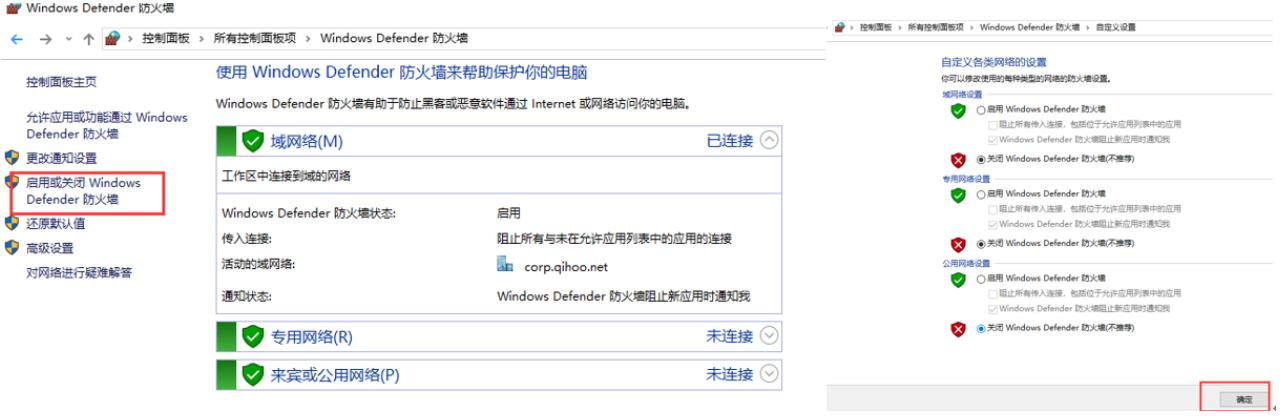Click the 域网络(M) header text
1285x419 pixels.
[306, 141]
